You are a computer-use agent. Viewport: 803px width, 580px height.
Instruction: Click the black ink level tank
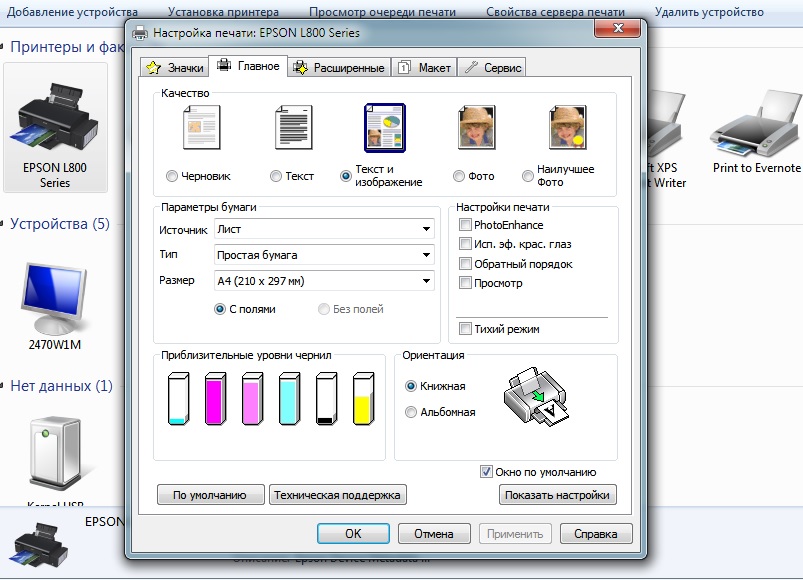pos(326,399)
